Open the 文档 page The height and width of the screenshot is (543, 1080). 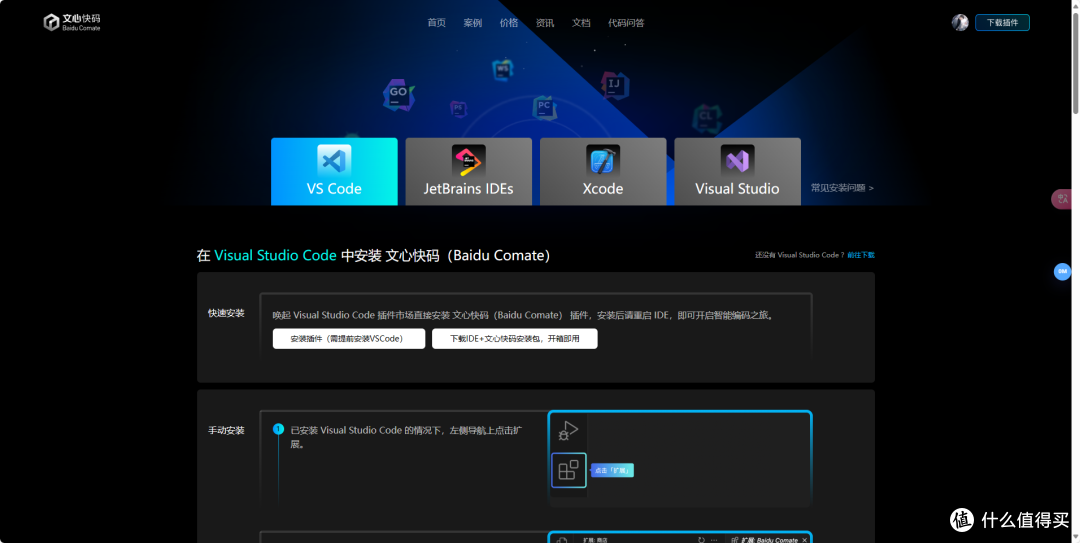[x=581, y=23]
